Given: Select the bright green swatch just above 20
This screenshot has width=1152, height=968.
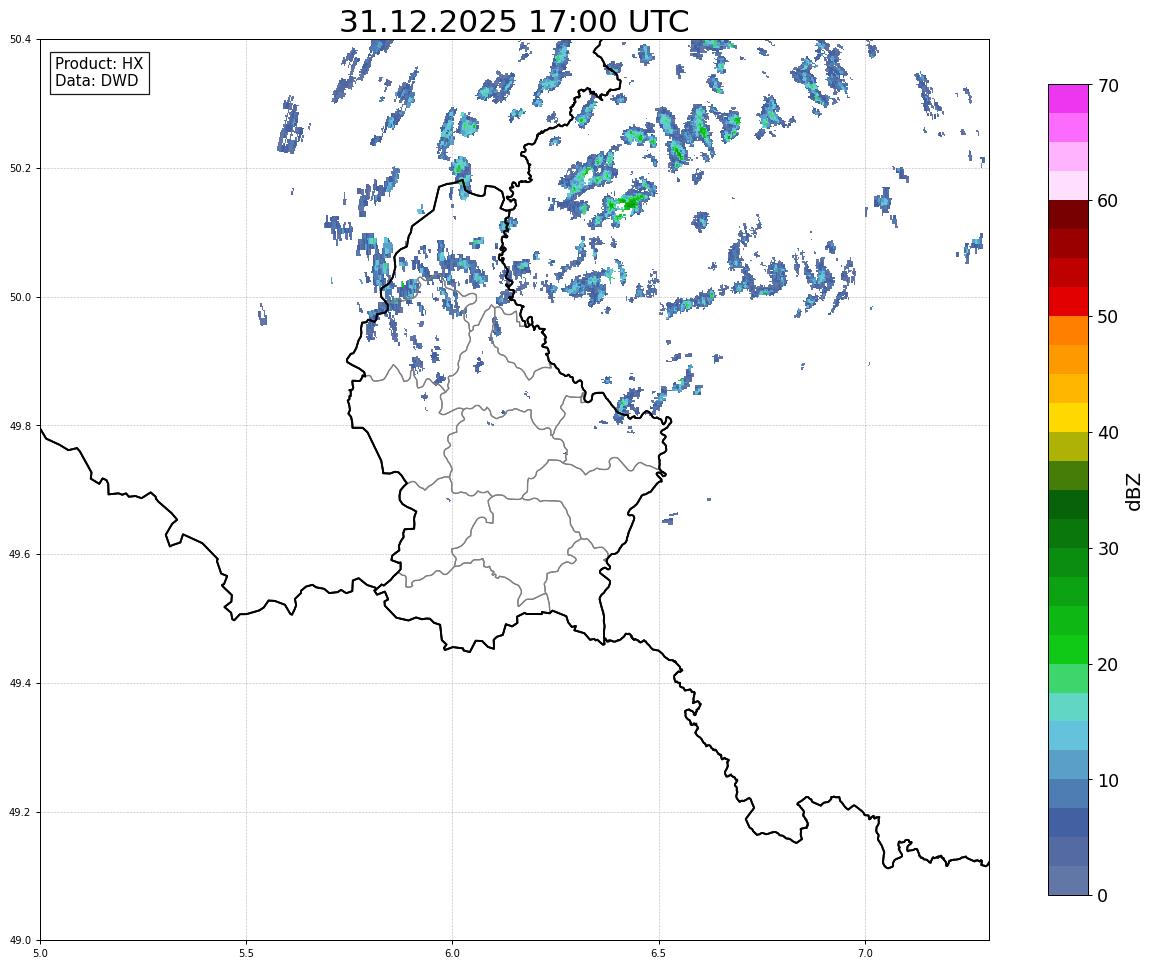Looking at the screenshot, I should pyautogui.click(x=1068, y=649).
